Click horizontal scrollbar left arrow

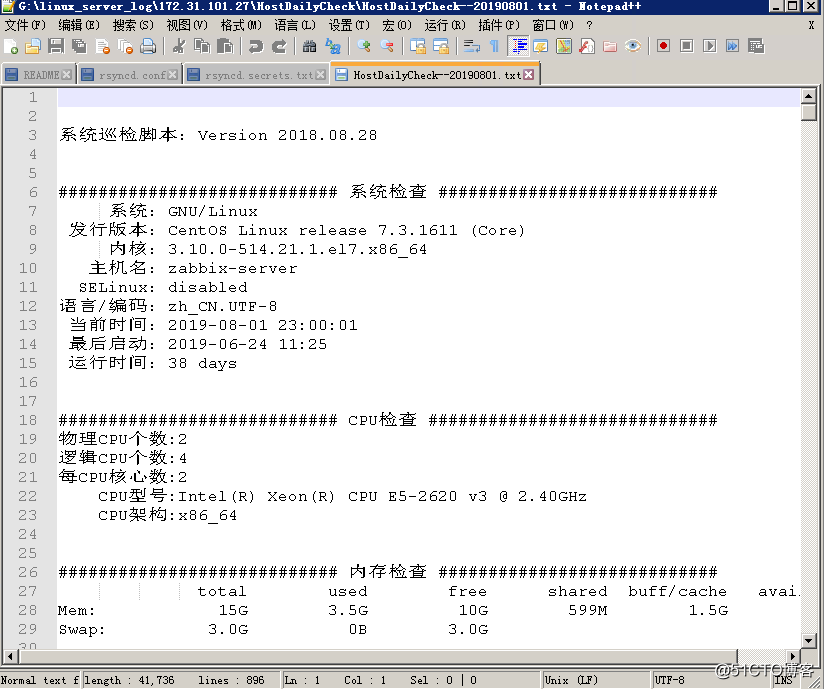11,656
